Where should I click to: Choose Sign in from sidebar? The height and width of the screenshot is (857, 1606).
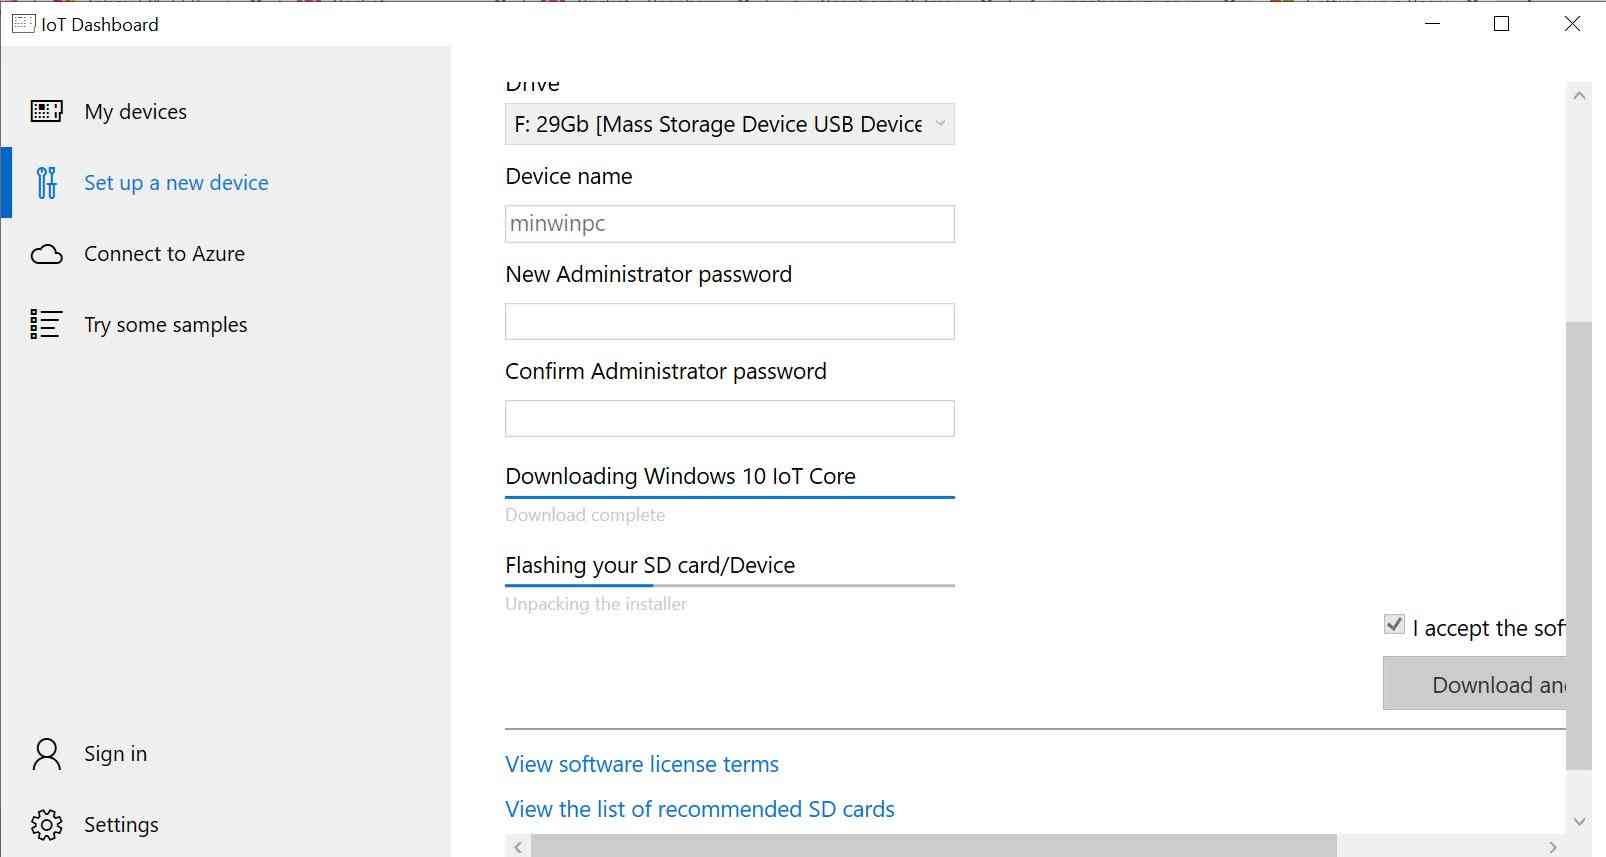[115, 754]
